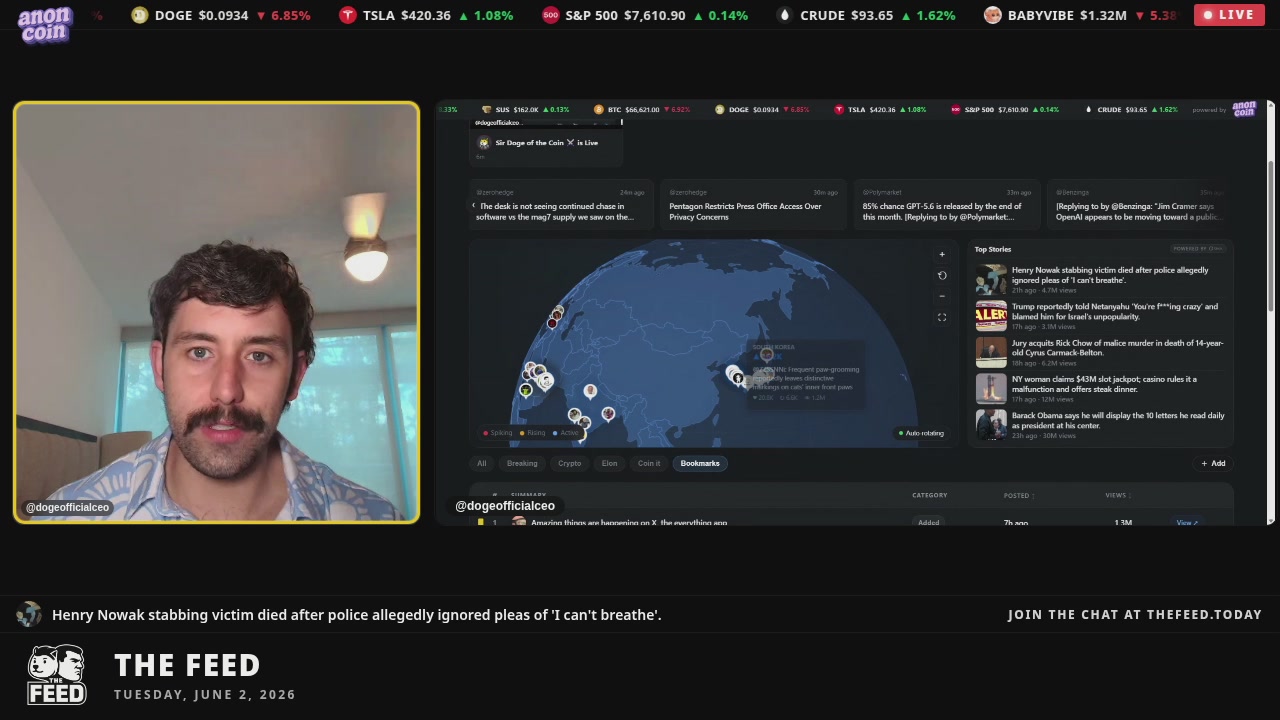Open the 'Pentagon Restricts Press Office Access' card
Screen dimensions: 1280x720
[x=753, y=205]
